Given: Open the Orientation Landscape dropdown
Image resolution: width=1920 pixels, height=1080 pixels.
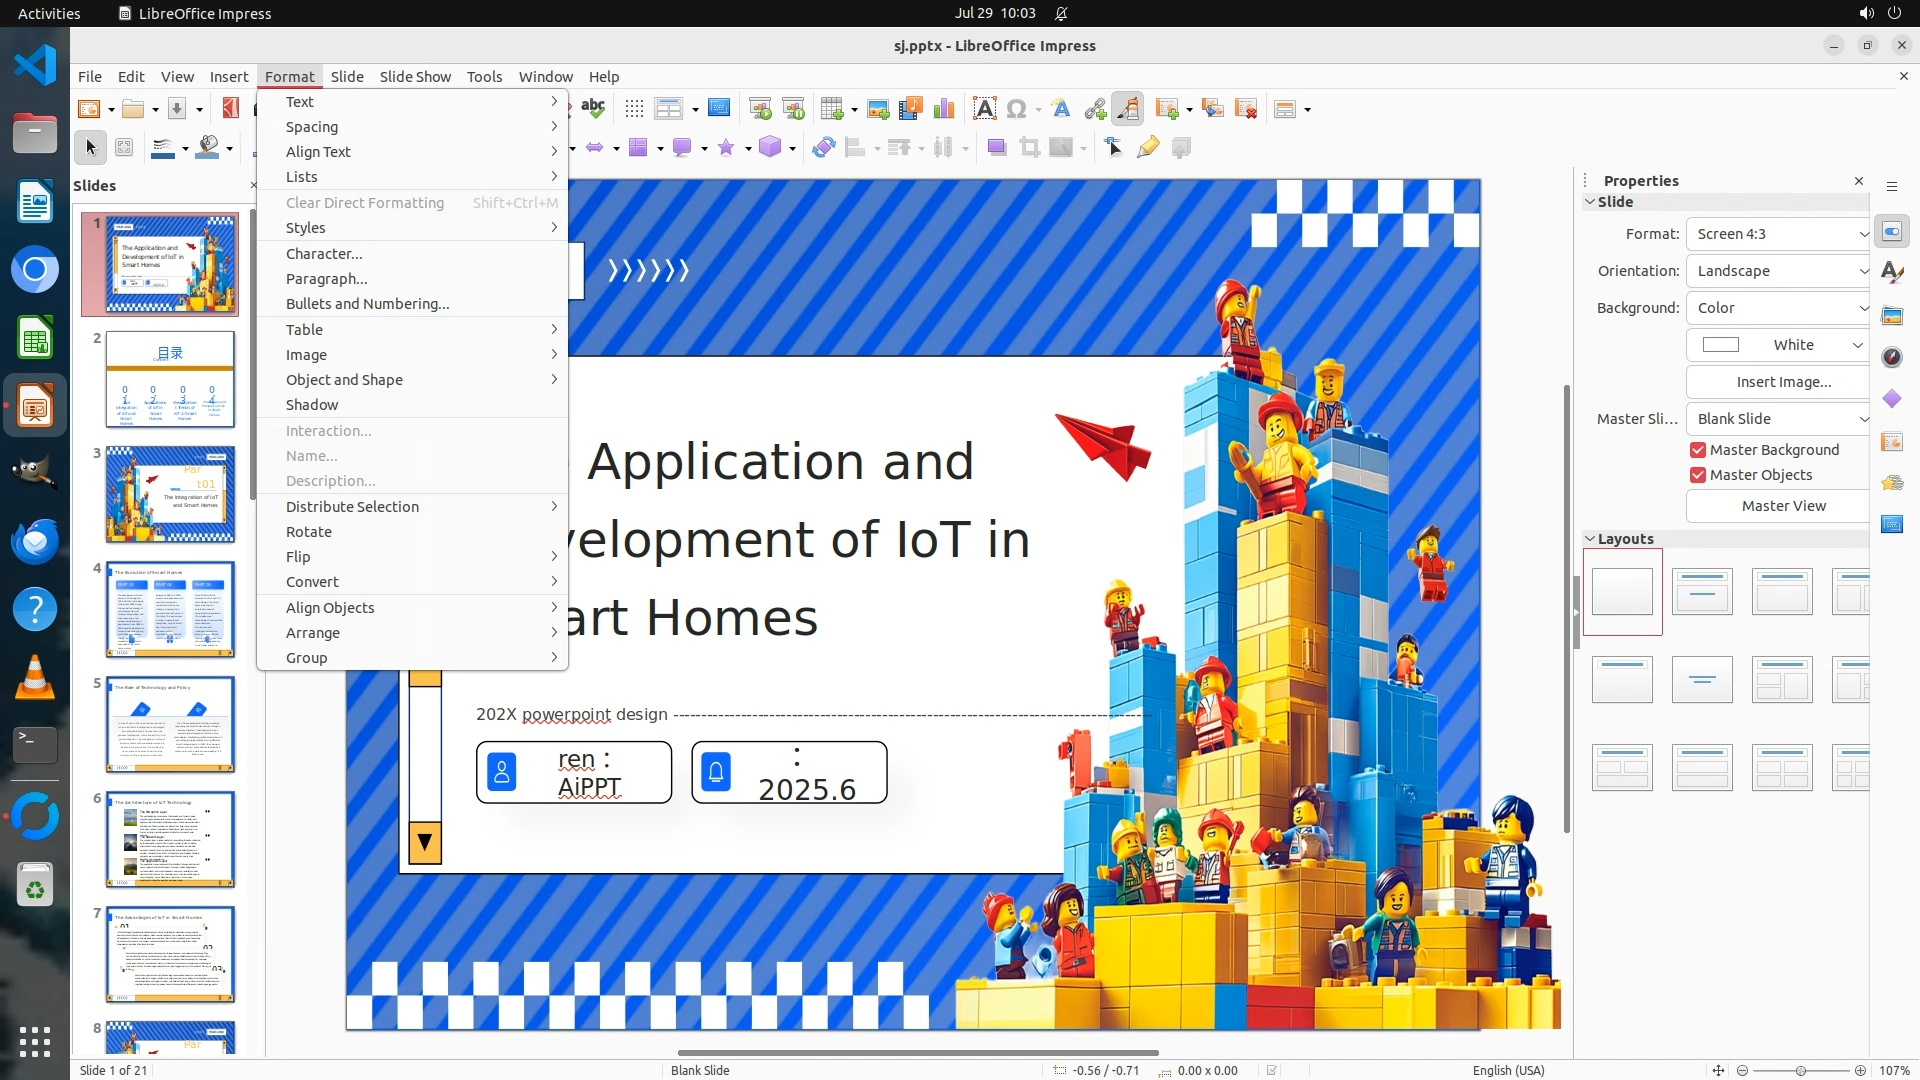Looking at the screenshot, I should [1780, 271].
